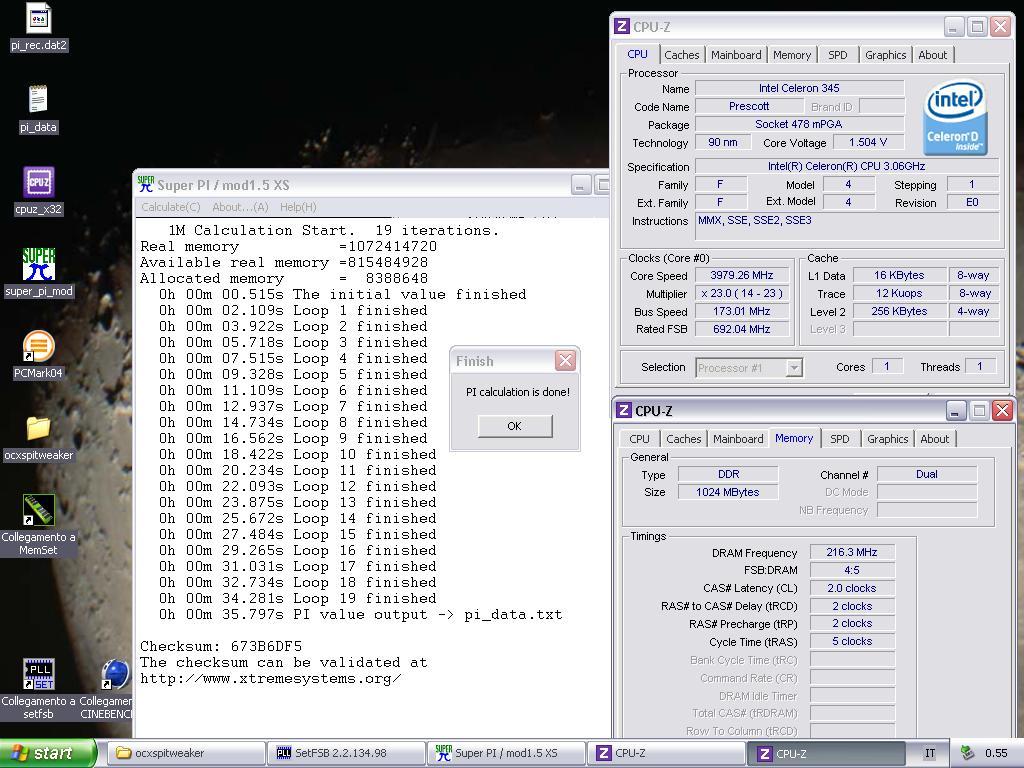Click the memory Type DDR field

[x=728, y=474]
